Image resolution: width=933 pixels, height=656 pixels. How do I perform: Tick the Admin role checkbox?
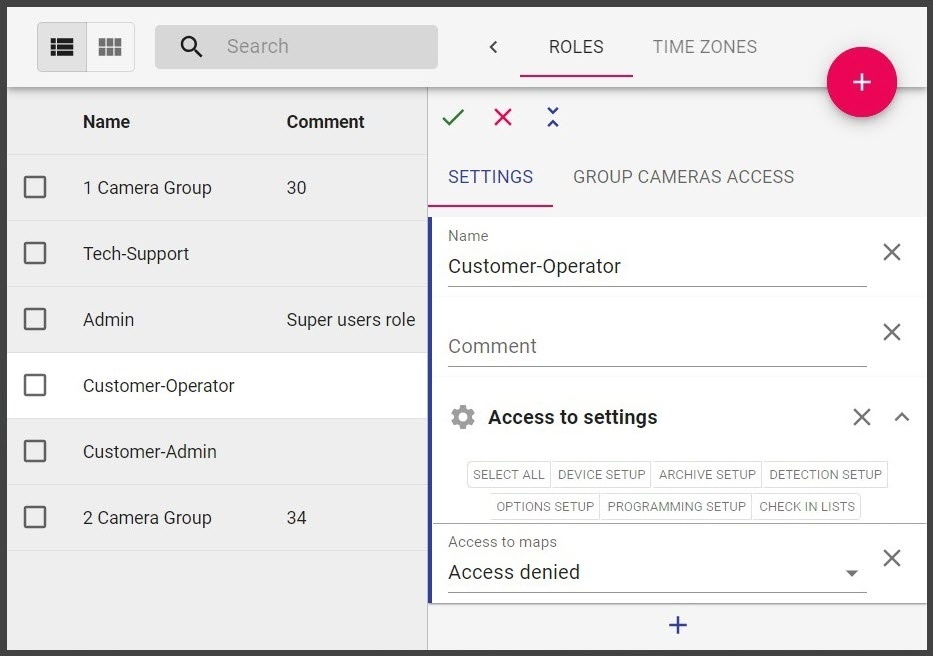pos(35,320)
